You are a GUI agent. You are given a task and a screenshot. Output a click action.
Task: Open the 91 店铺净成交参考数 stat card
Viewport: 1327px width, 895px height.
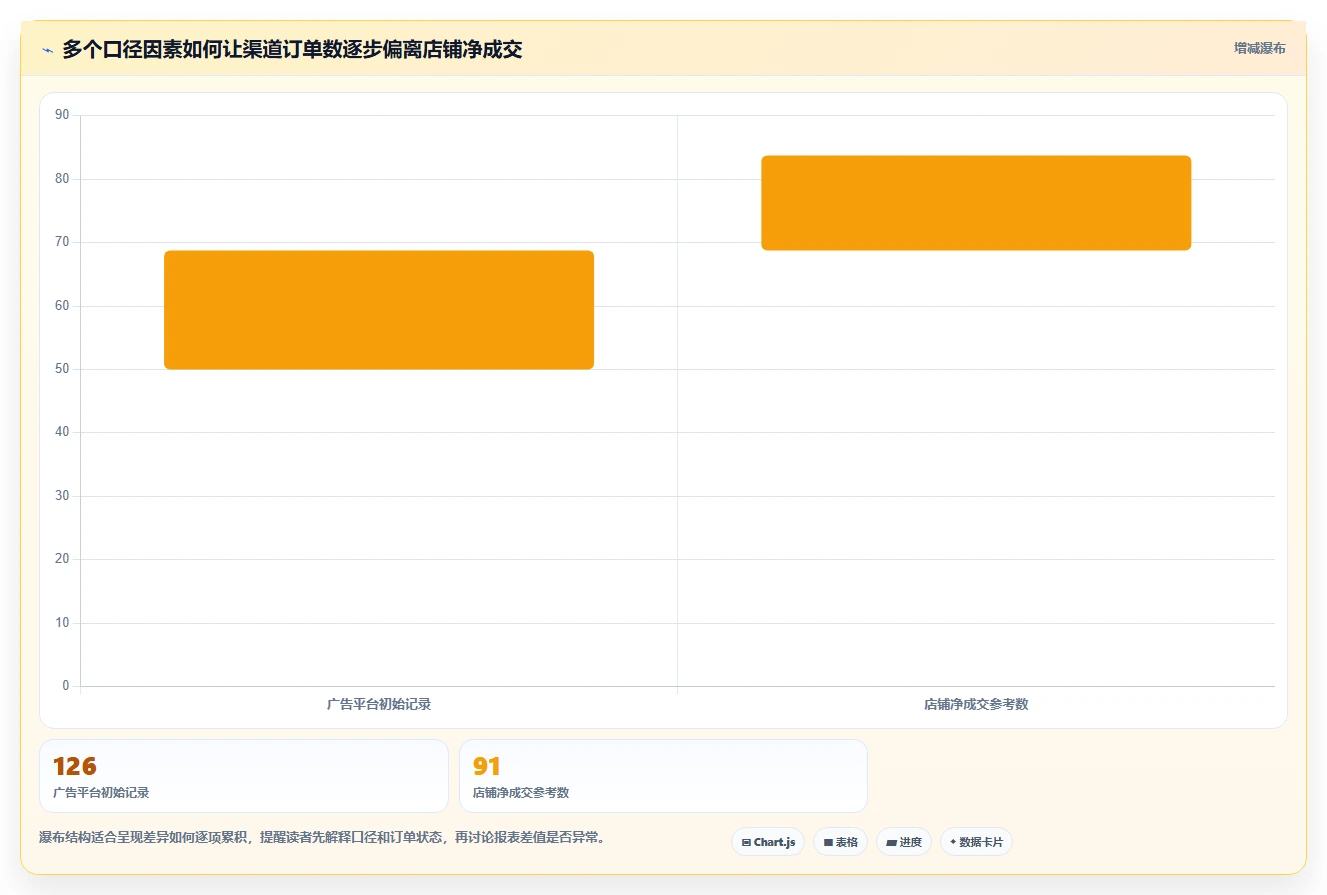(663, 776)
